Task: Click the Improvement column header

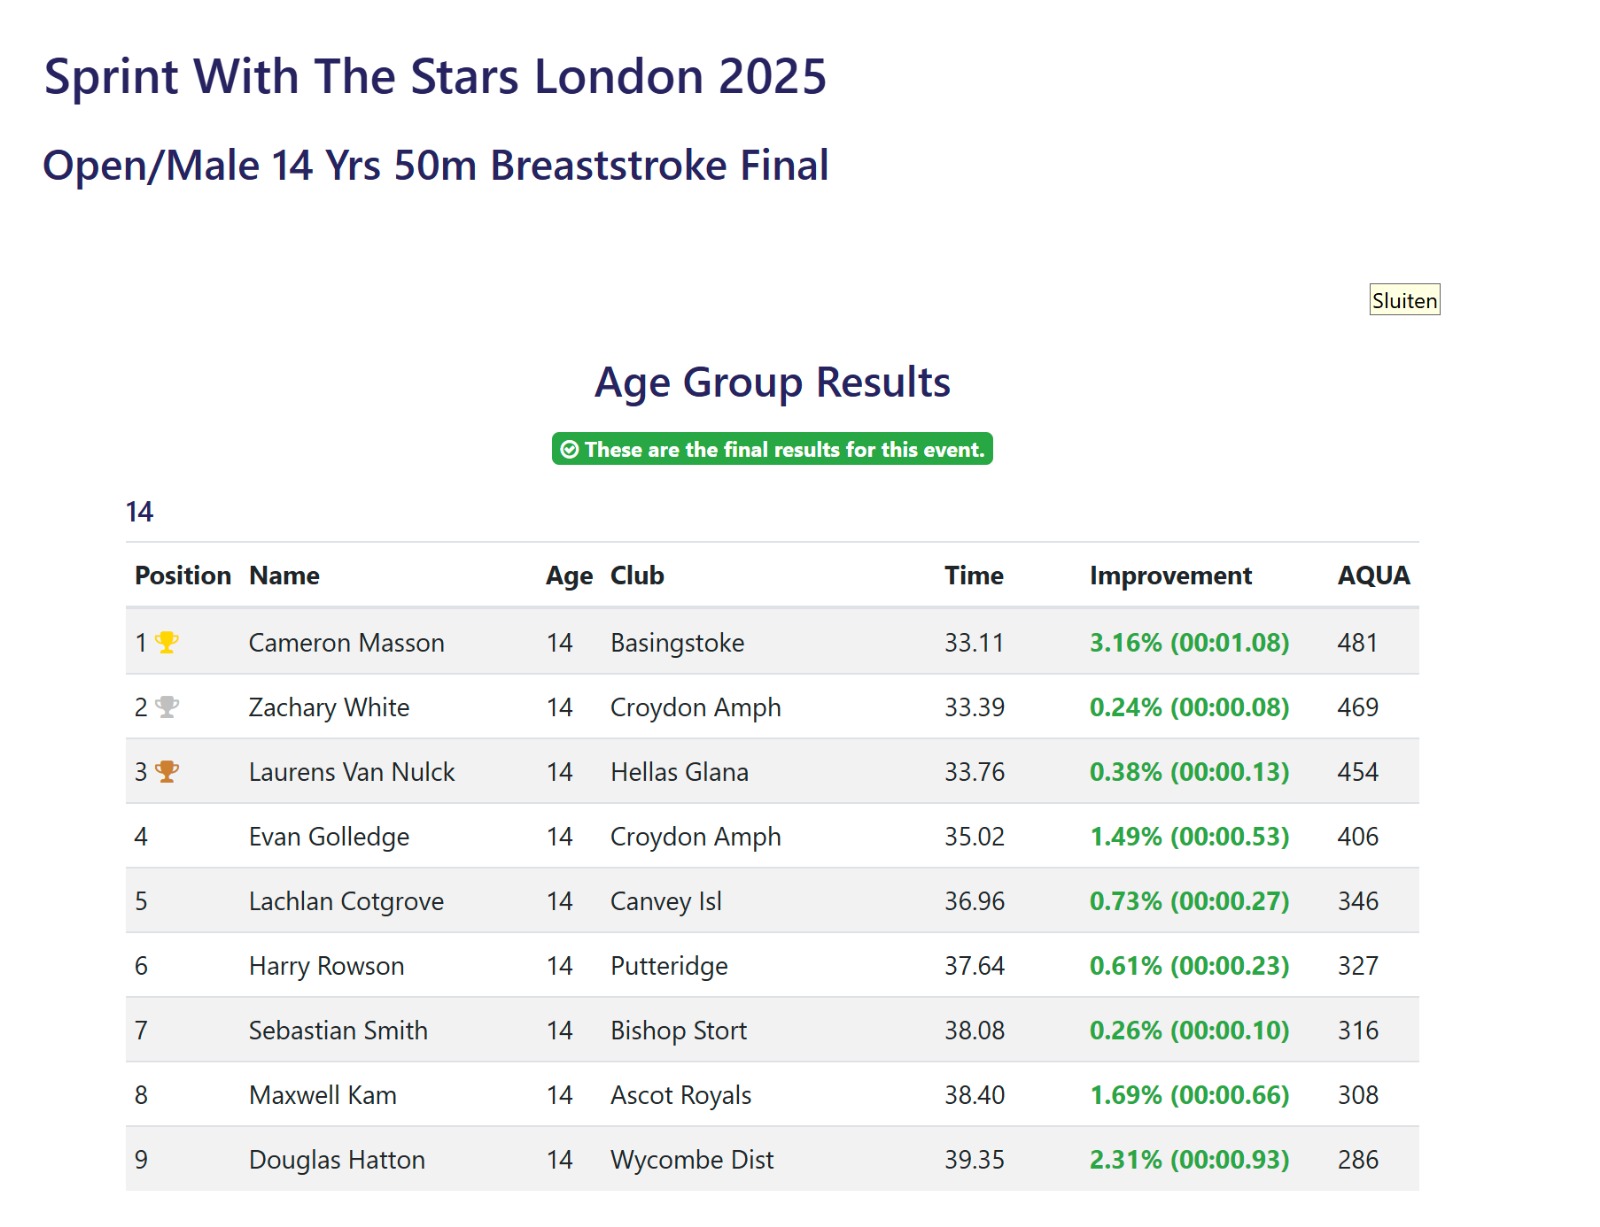Action: pos(1170,576)
